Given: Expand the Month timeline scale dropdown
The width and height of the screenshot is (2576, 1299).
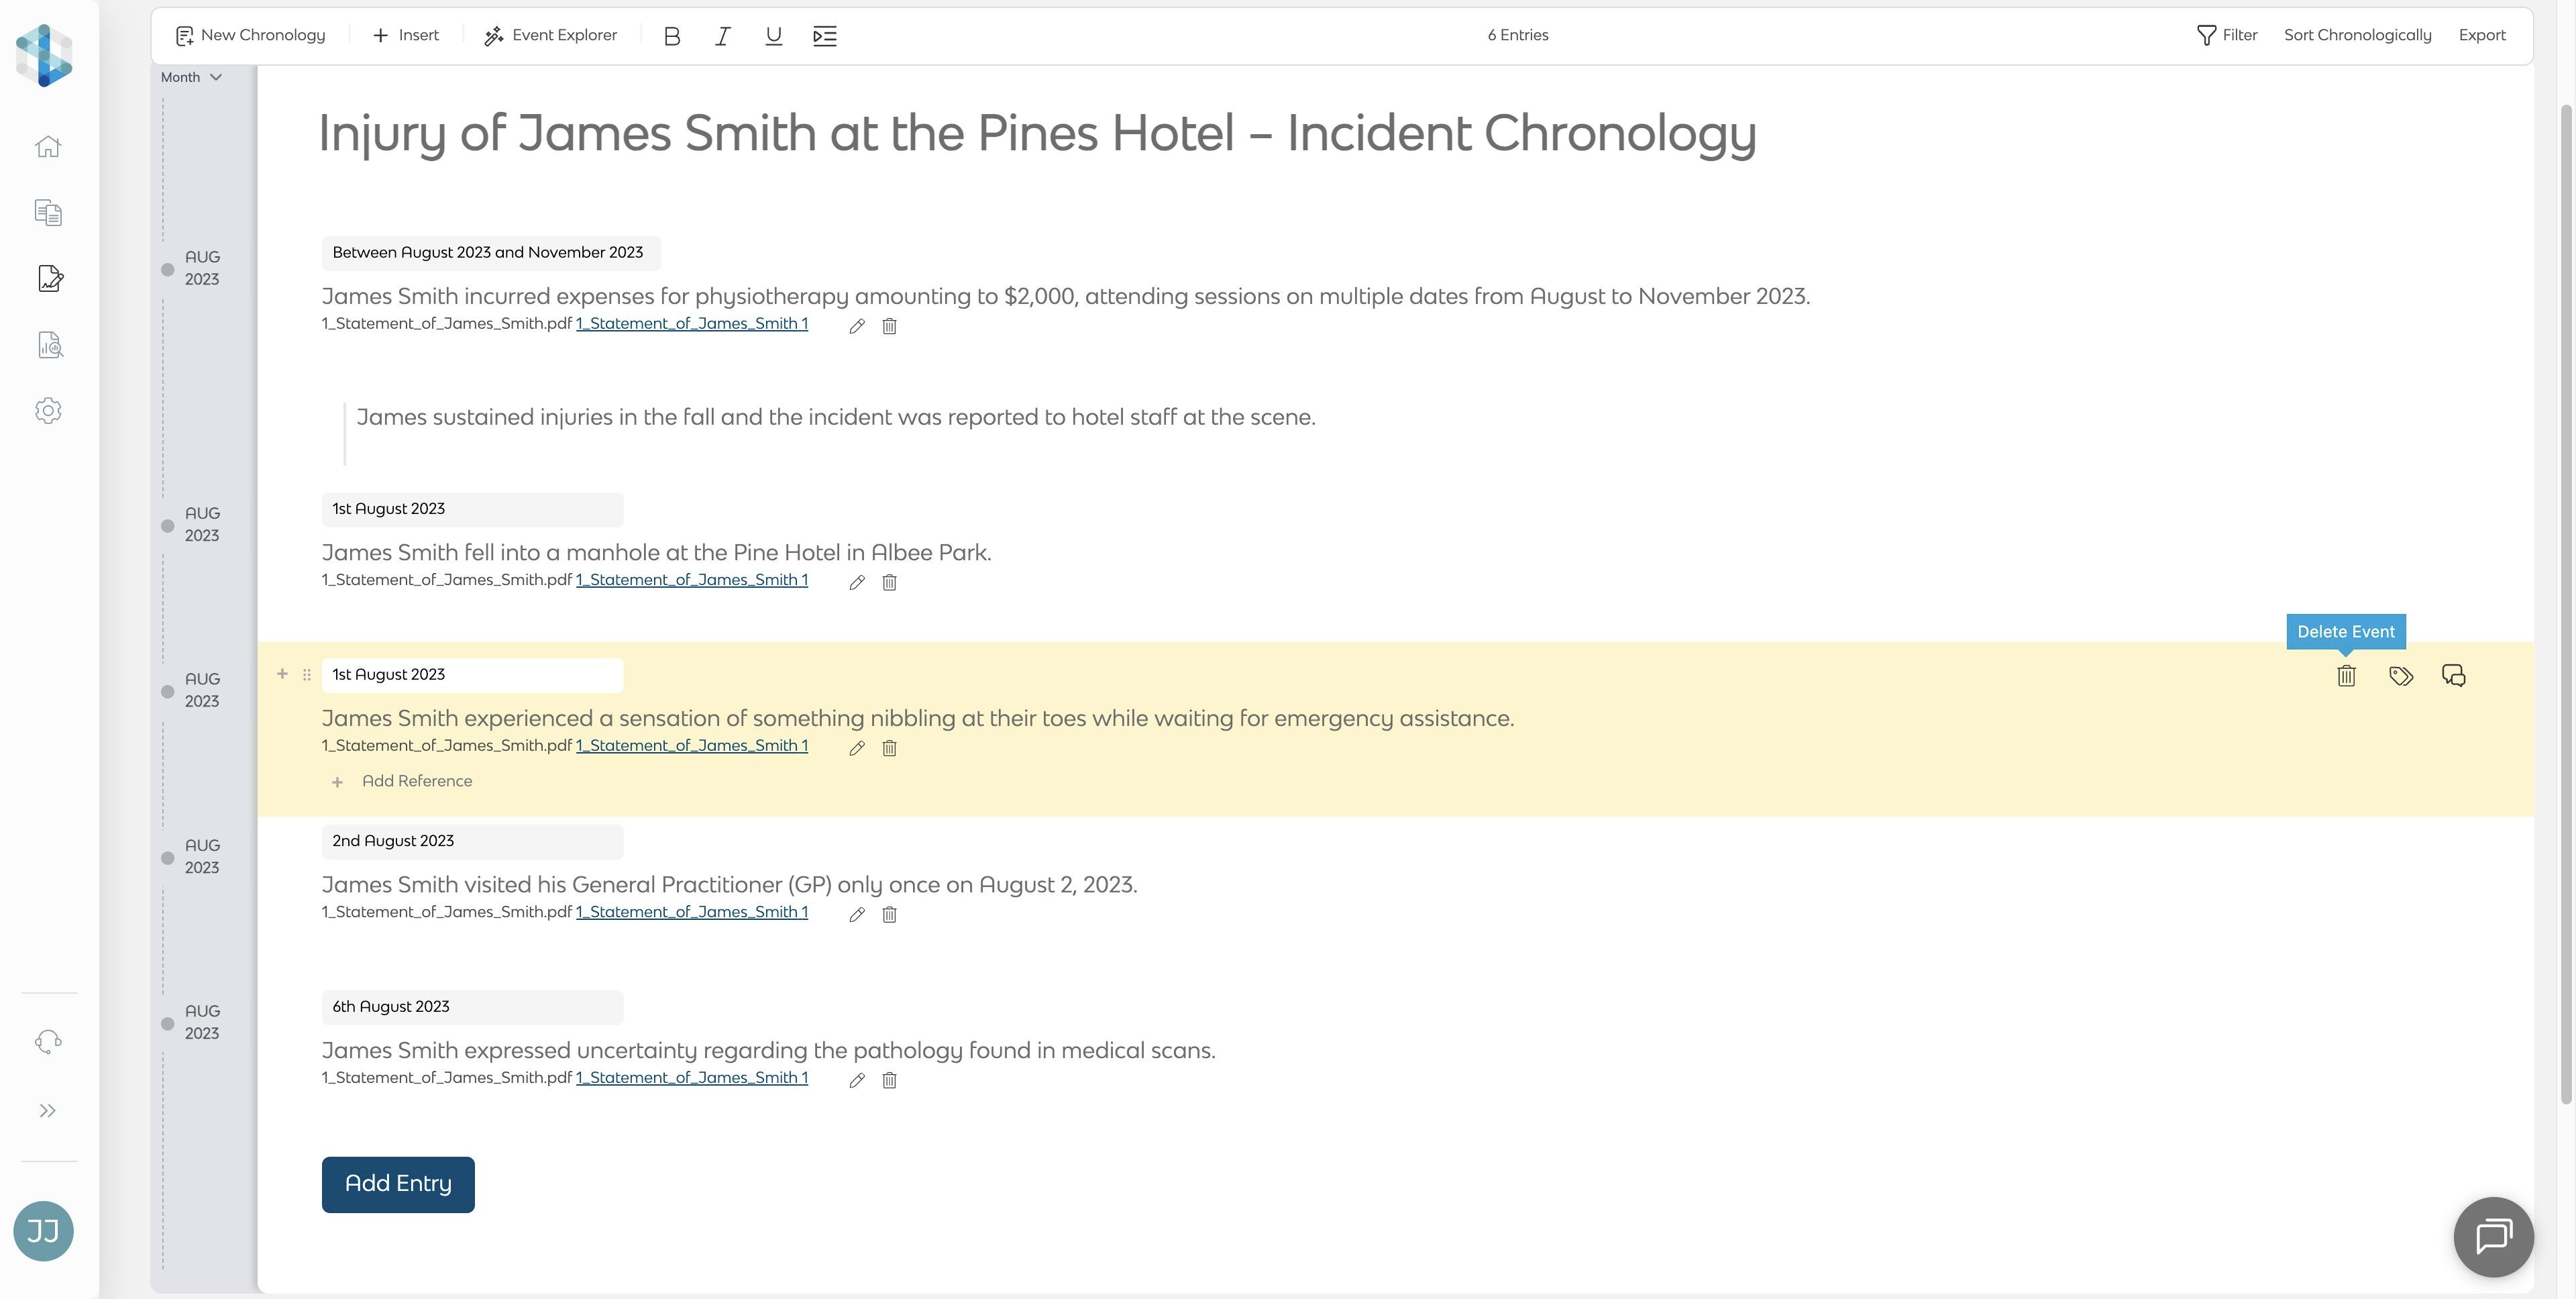Looking at the screenshot, I should point(191,77).
